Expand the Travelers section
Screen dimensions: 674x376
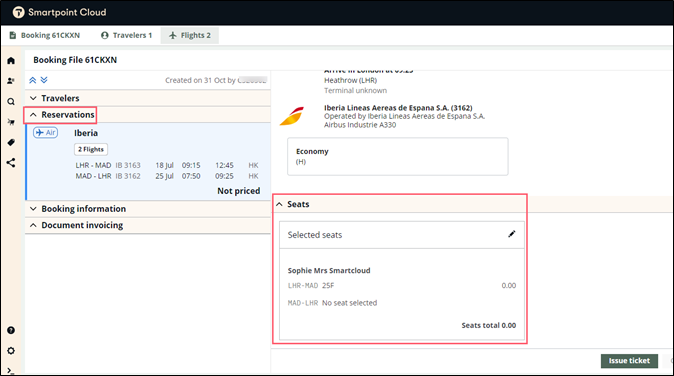(x=148, y=98)
